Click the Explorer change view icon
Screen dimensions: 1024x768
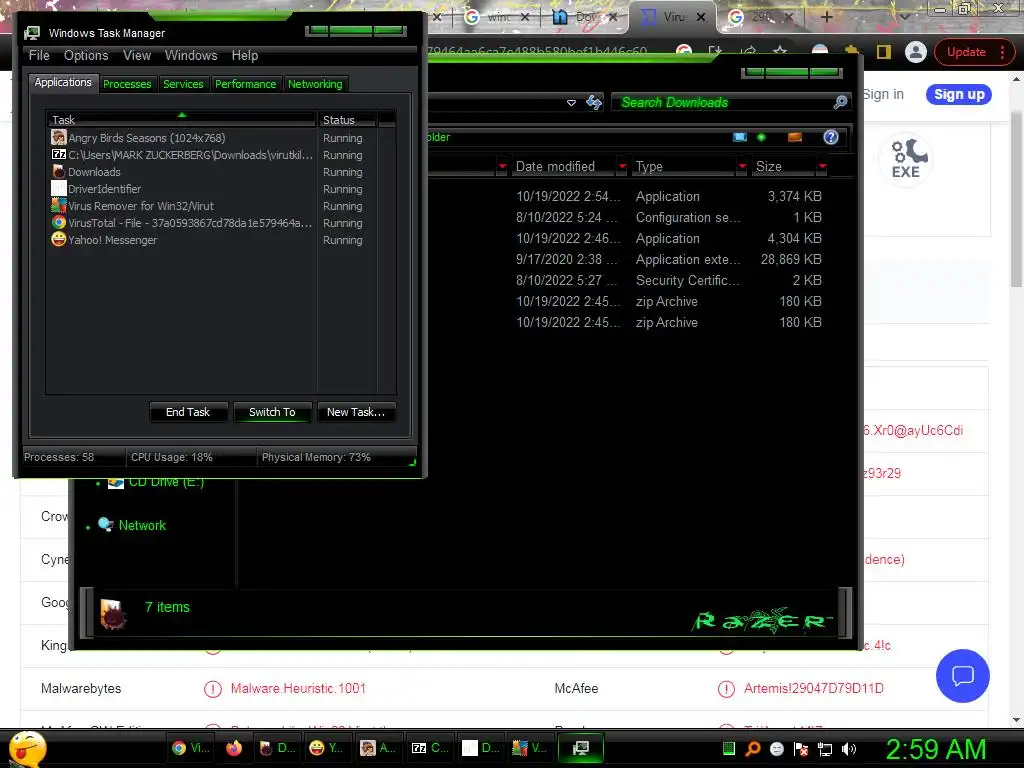[x=740, y=137]
